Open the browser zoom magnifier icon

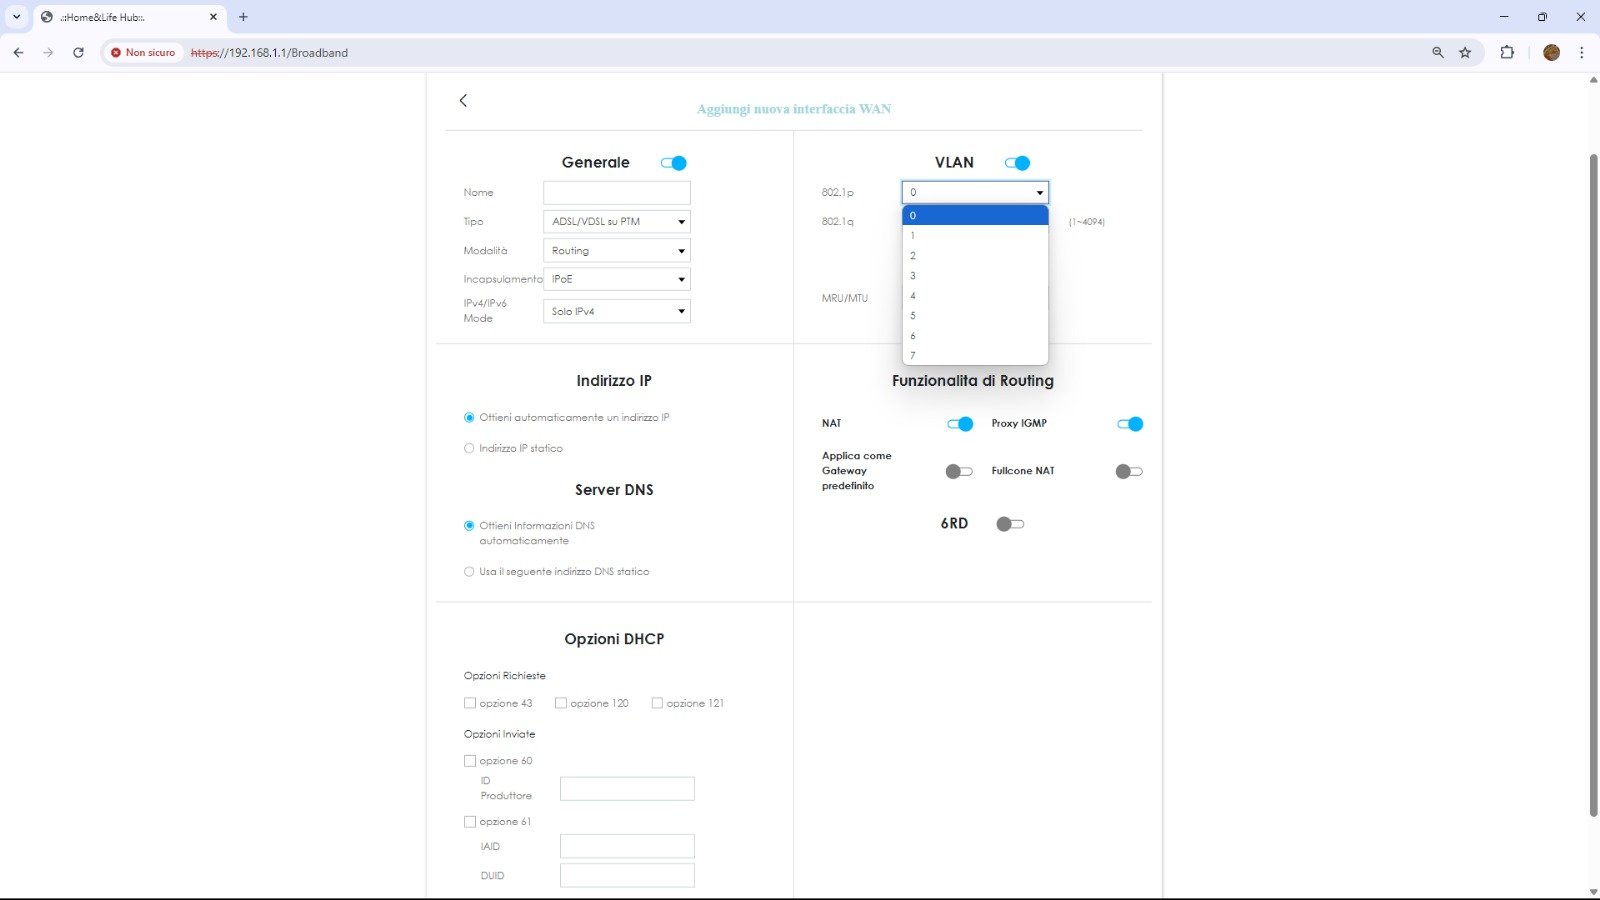coord(1438,52)
